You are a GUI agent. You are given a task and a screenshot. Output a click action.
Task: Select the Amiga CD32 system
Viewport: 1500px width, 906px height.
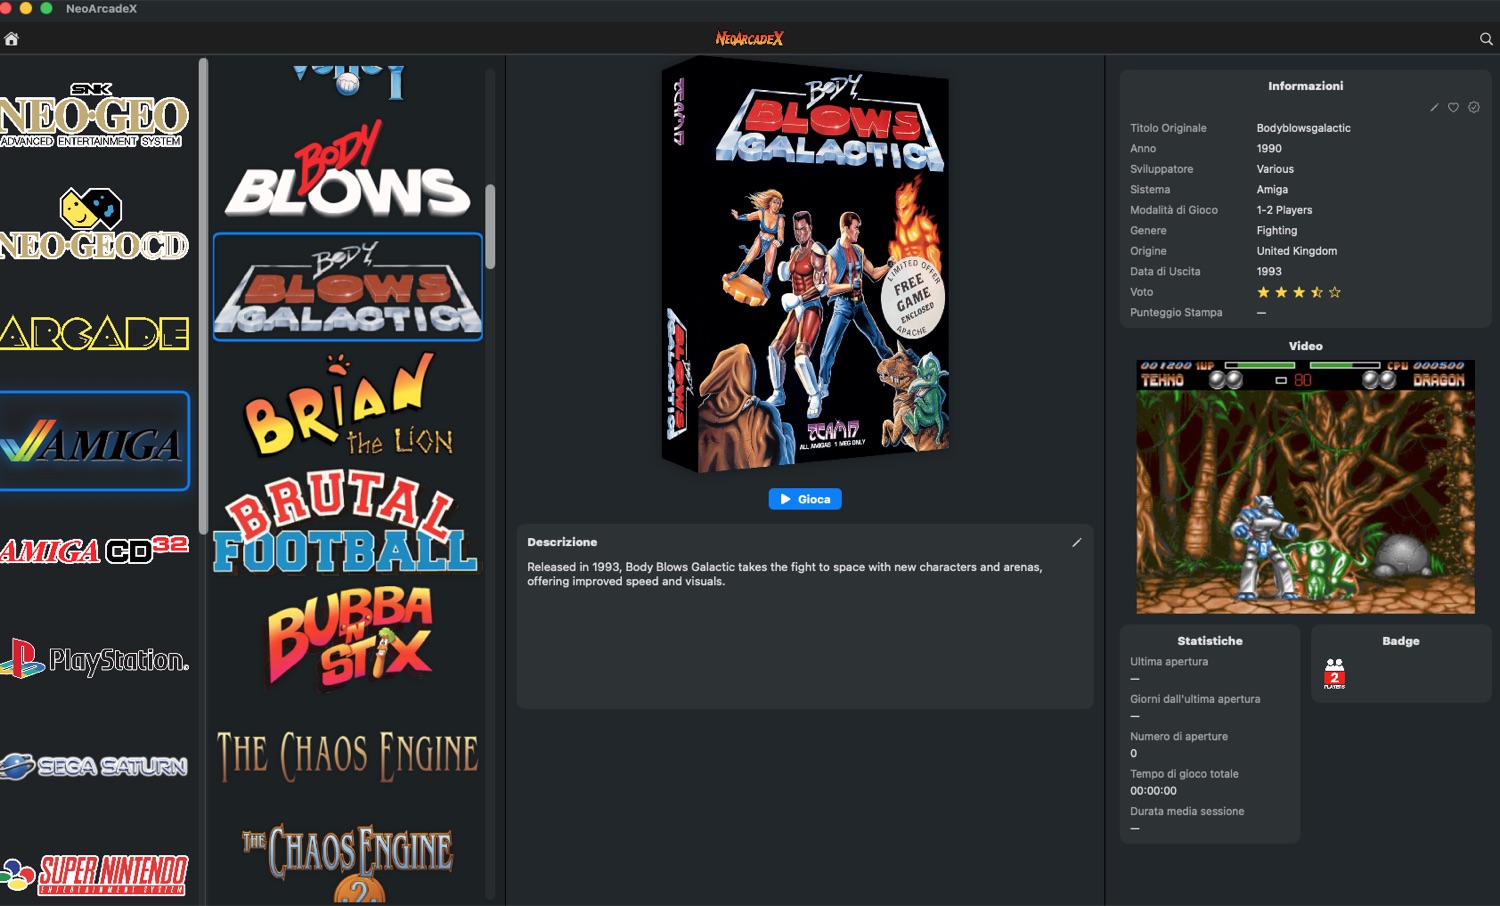tap(94, 550)
